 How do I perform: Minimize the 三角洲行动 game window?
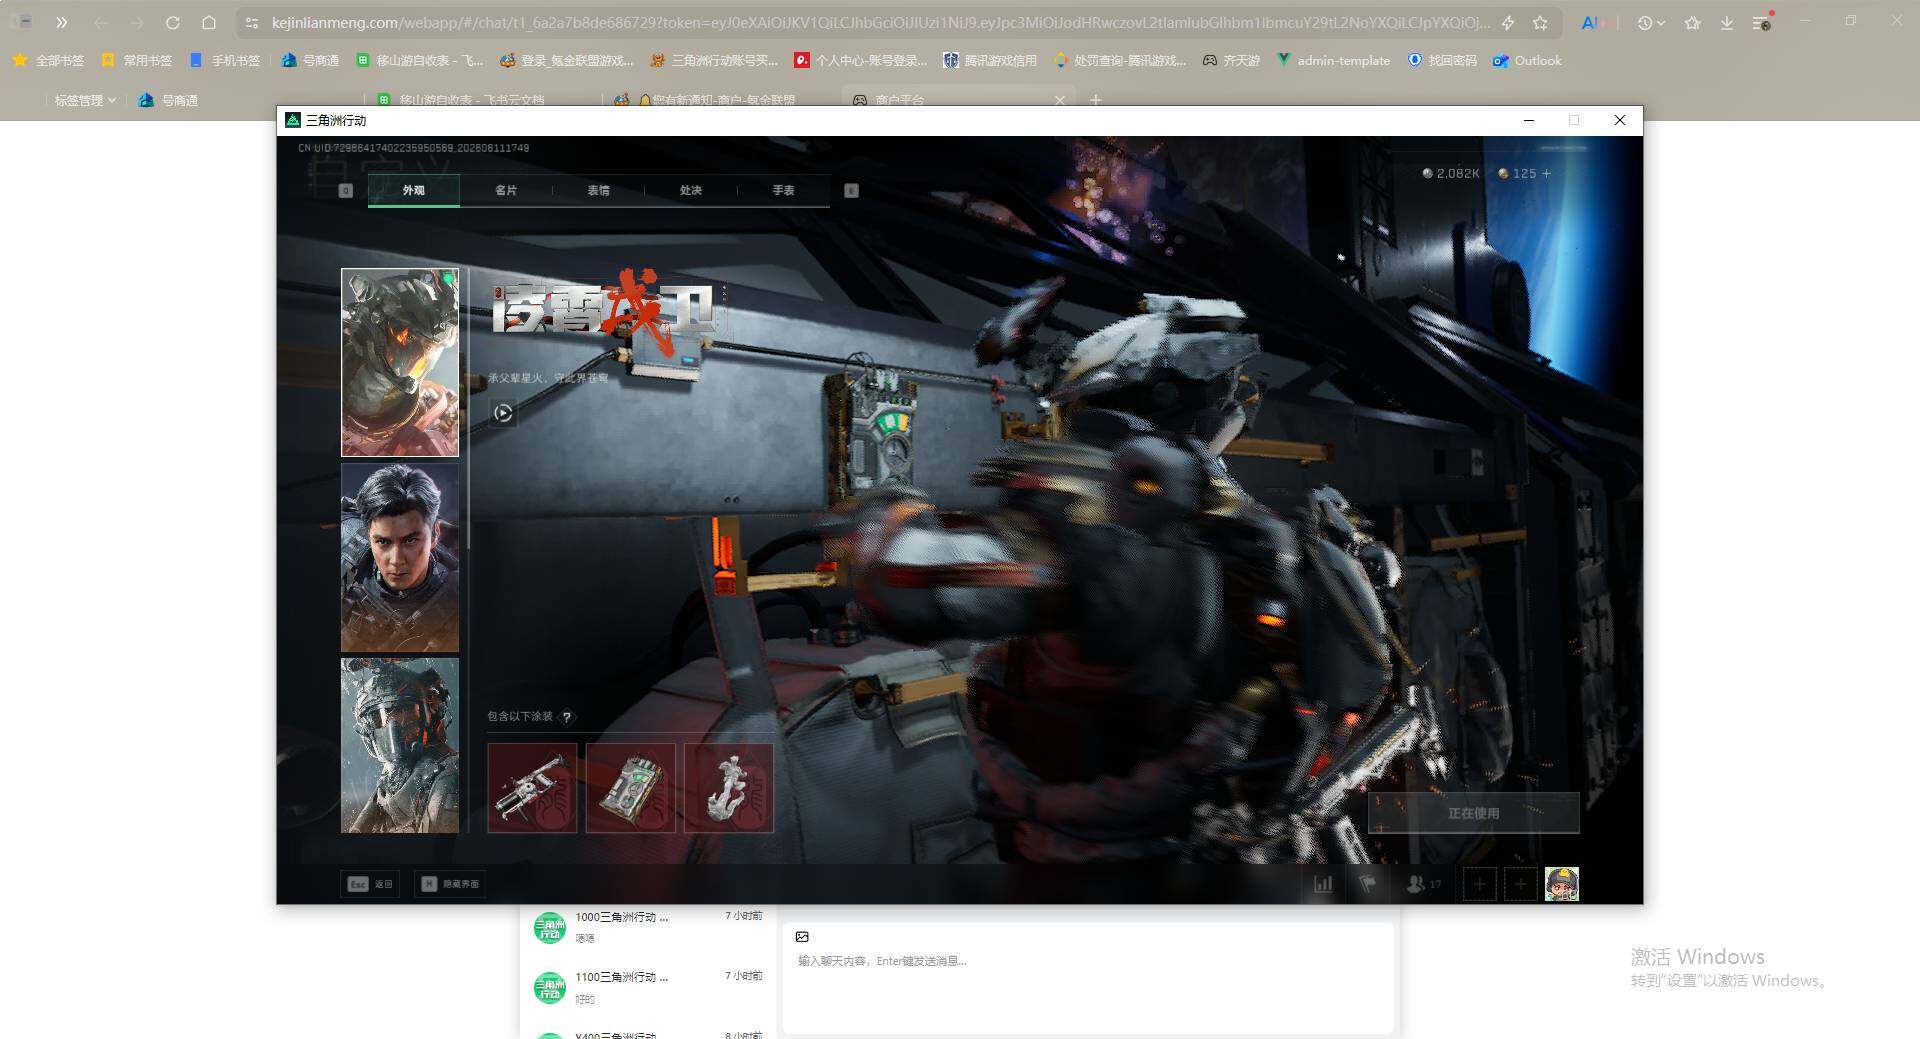pos(1529,120)
